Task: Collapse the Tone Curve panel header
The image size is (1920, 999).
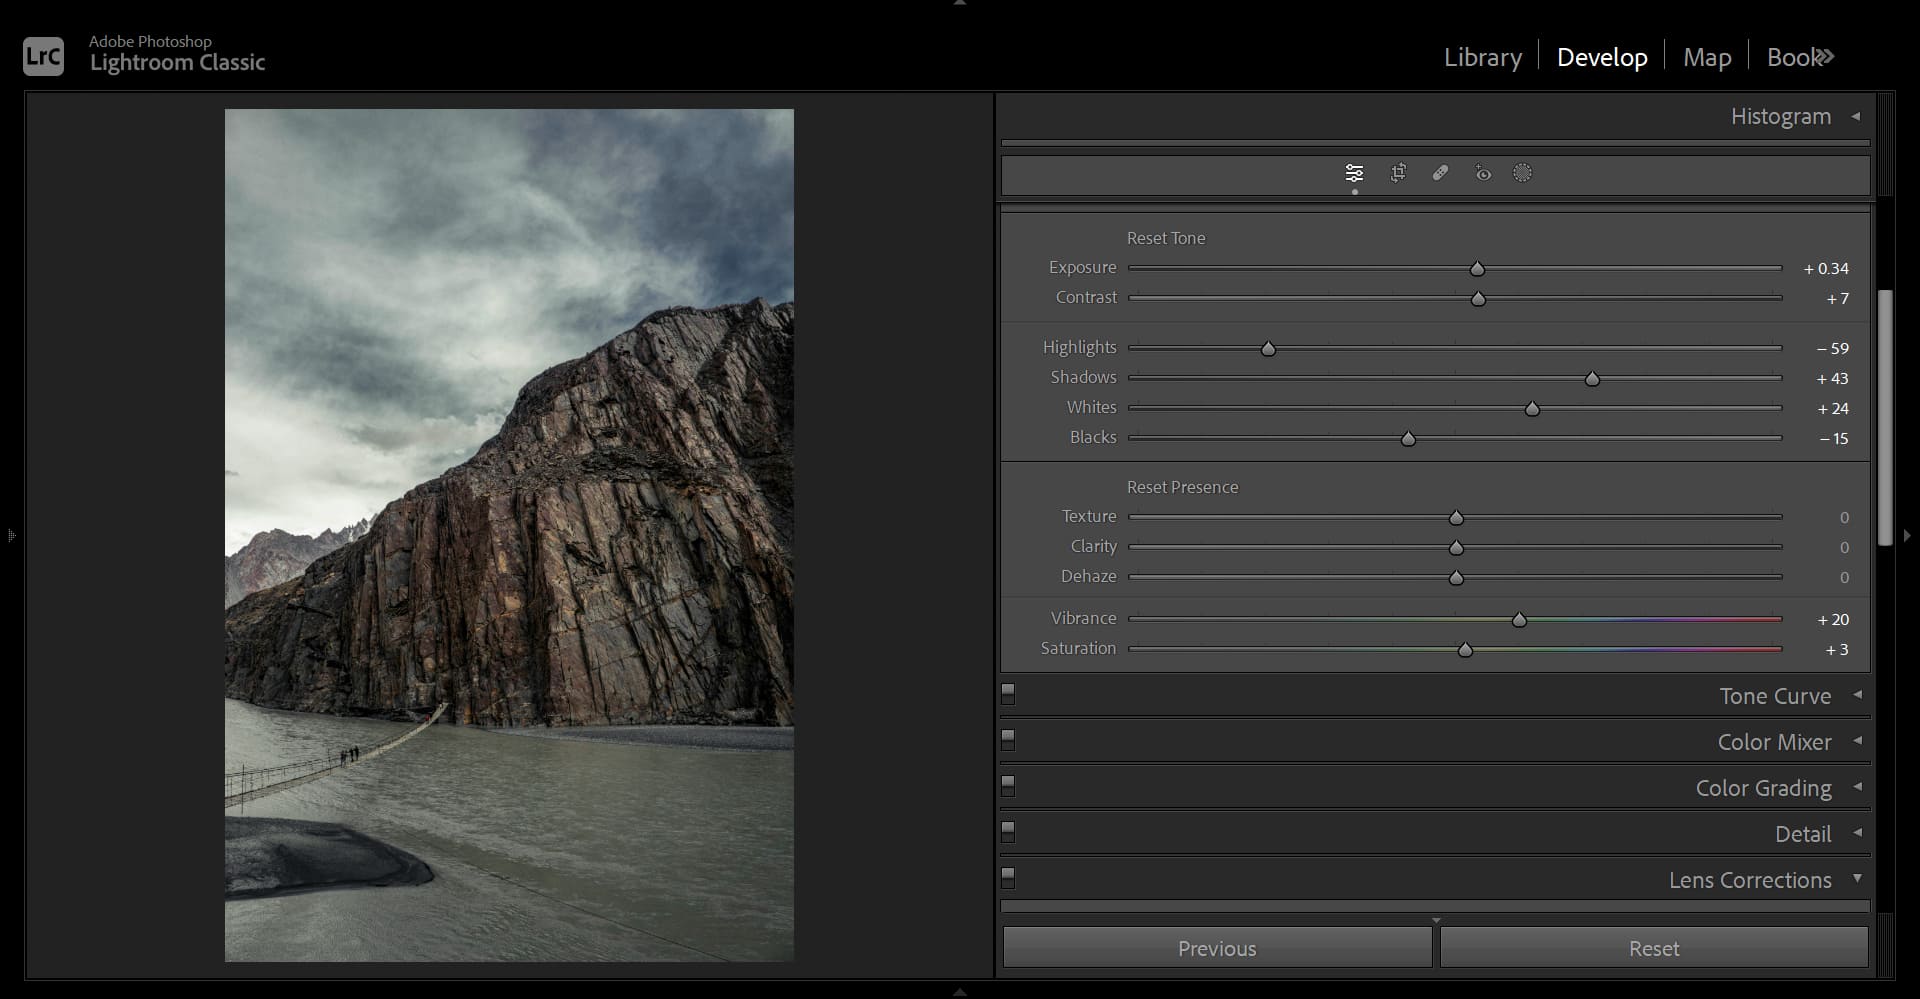Action: (1856, 695)
